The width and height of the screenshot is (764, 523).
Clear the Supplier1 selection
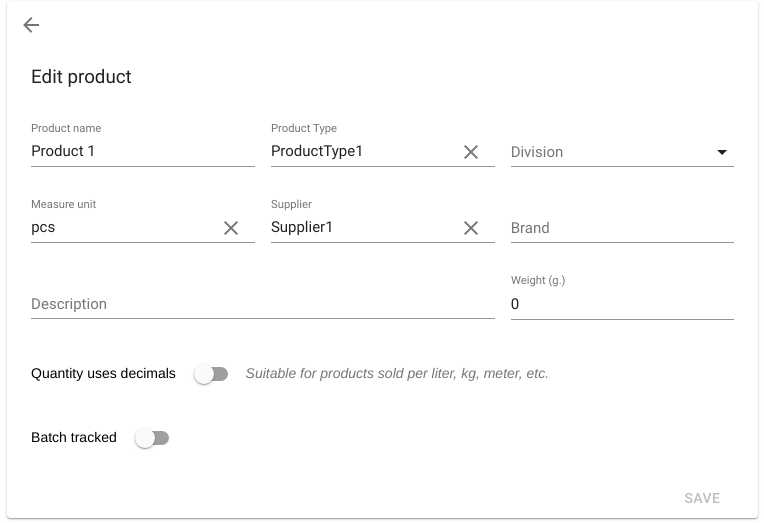click(x=471, y=228)
